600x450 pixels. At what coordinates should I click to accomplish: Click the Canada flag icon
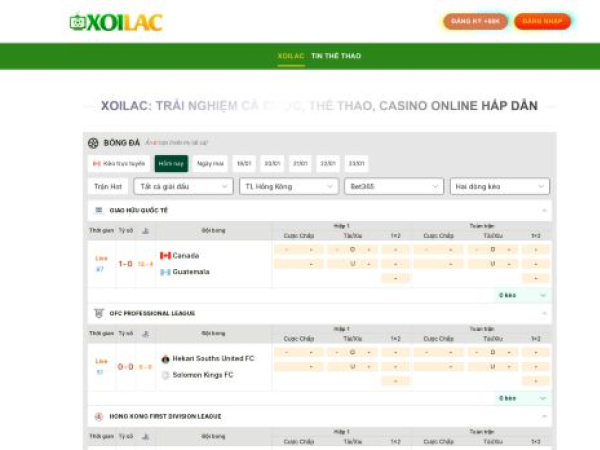pyautogui.click(x=165, y=255)
